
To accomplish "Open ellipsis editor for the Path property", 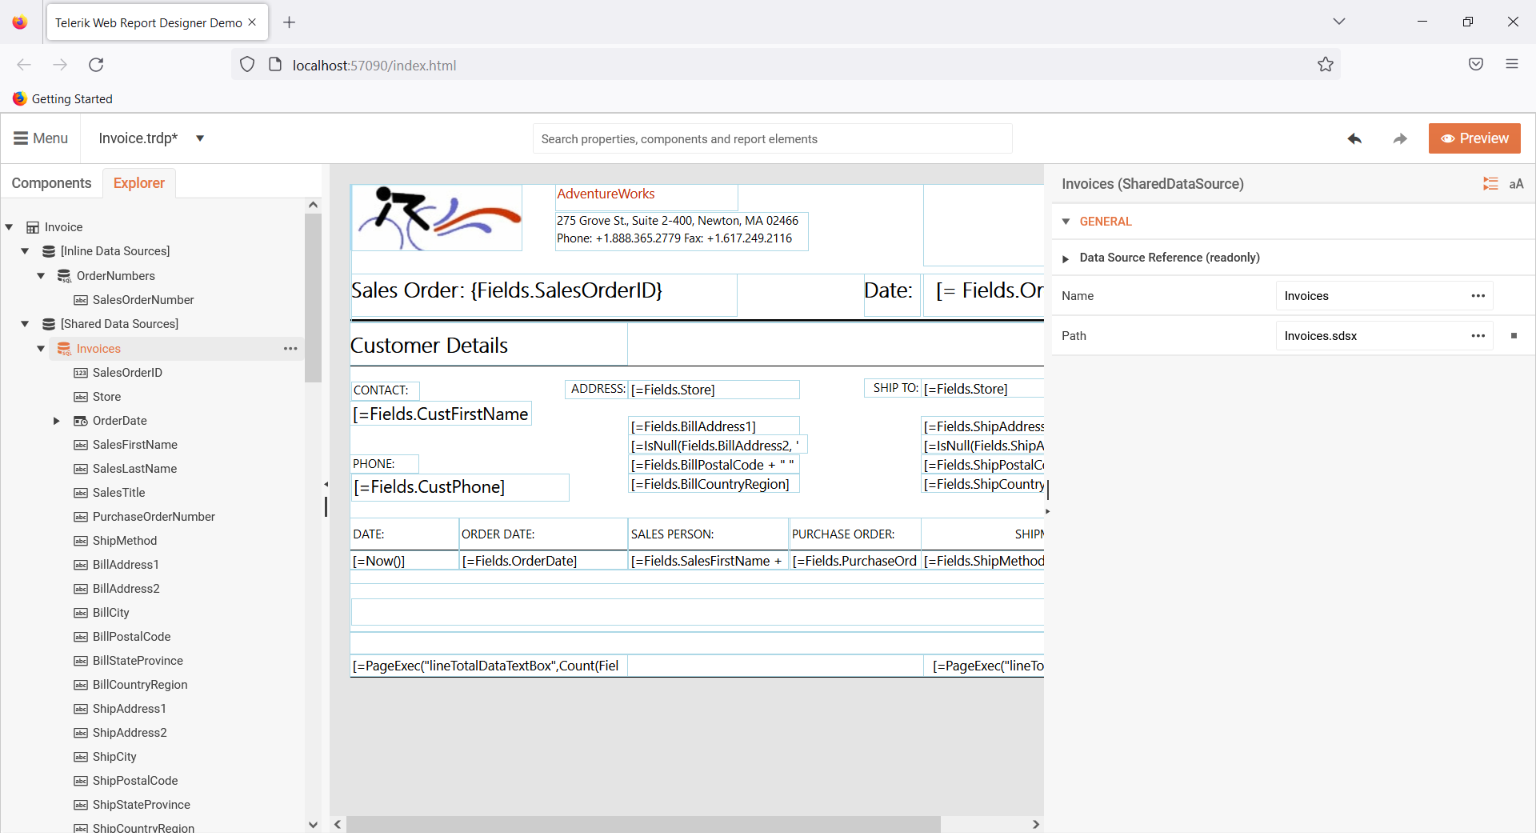I will tap(1478, 335).
